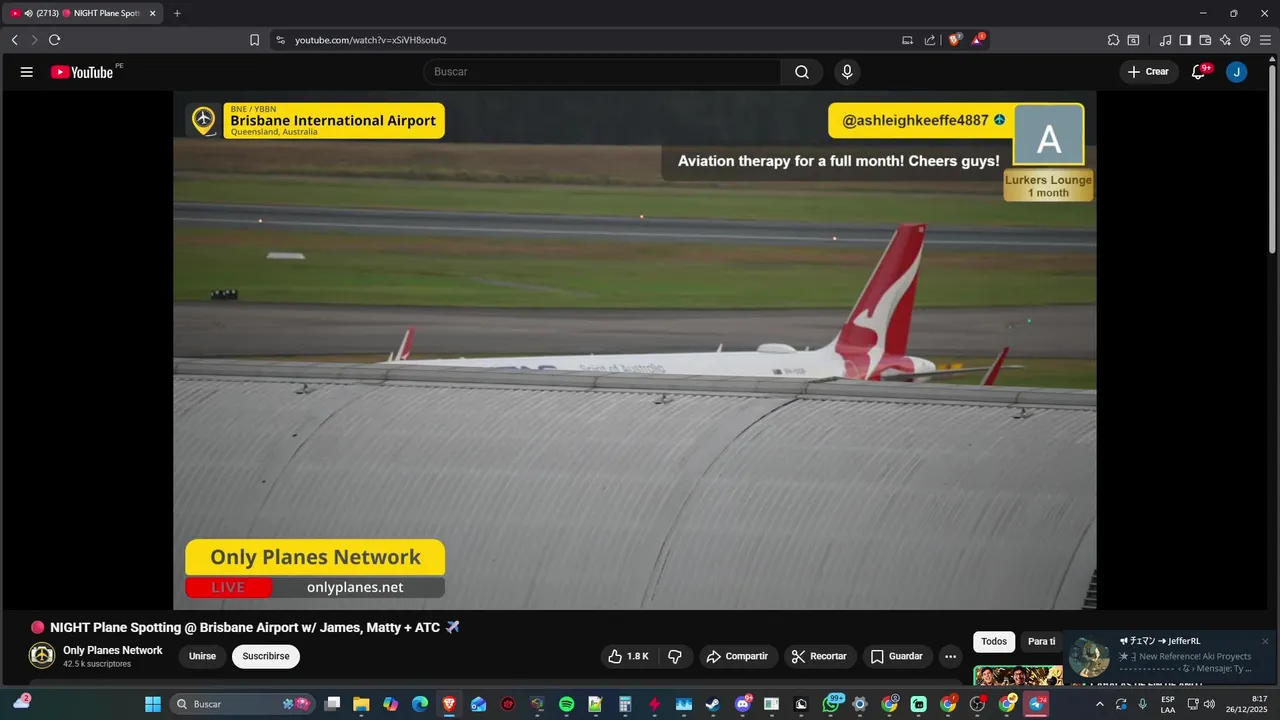Focus the YouTube Buscar search field

[602, 72]
